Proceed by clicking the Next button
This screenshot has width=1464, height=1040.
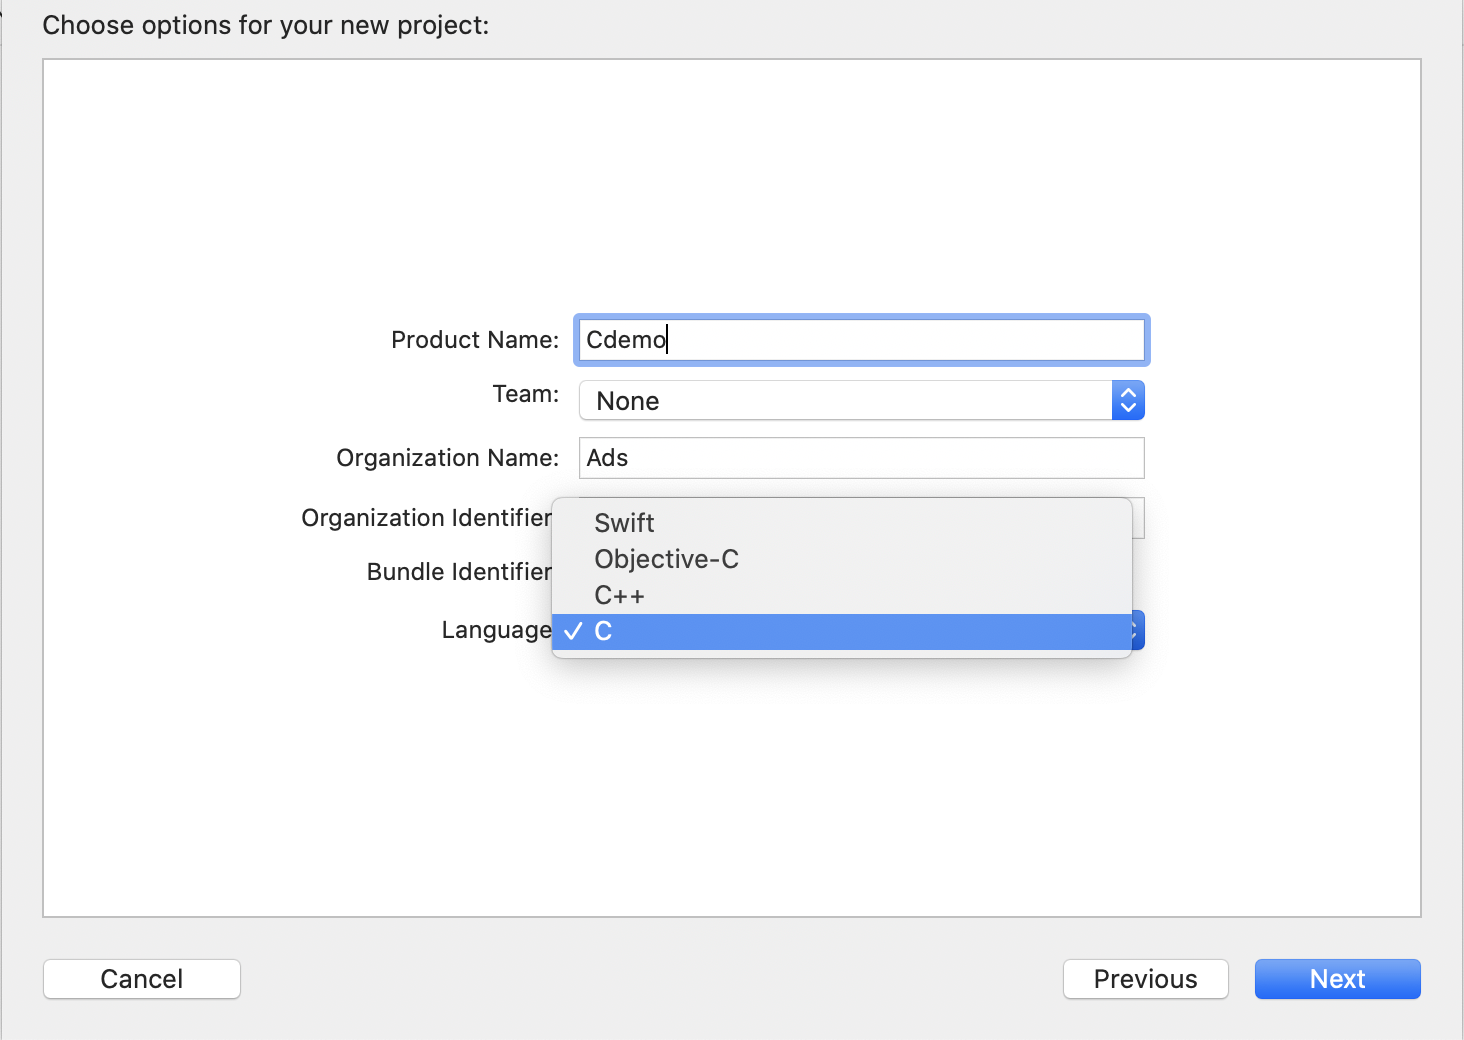tap(1337, 979)
